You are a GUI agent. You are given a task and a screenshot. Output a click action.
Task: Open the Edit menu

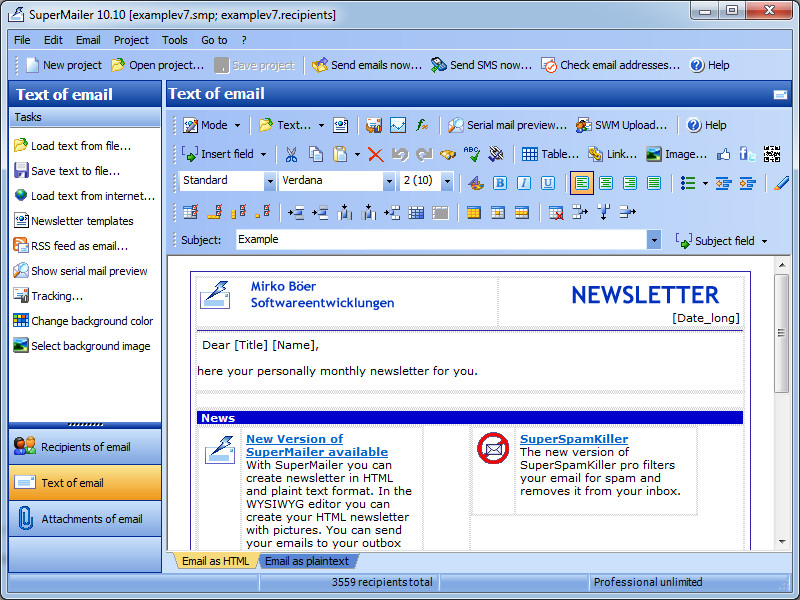point(53,40)
